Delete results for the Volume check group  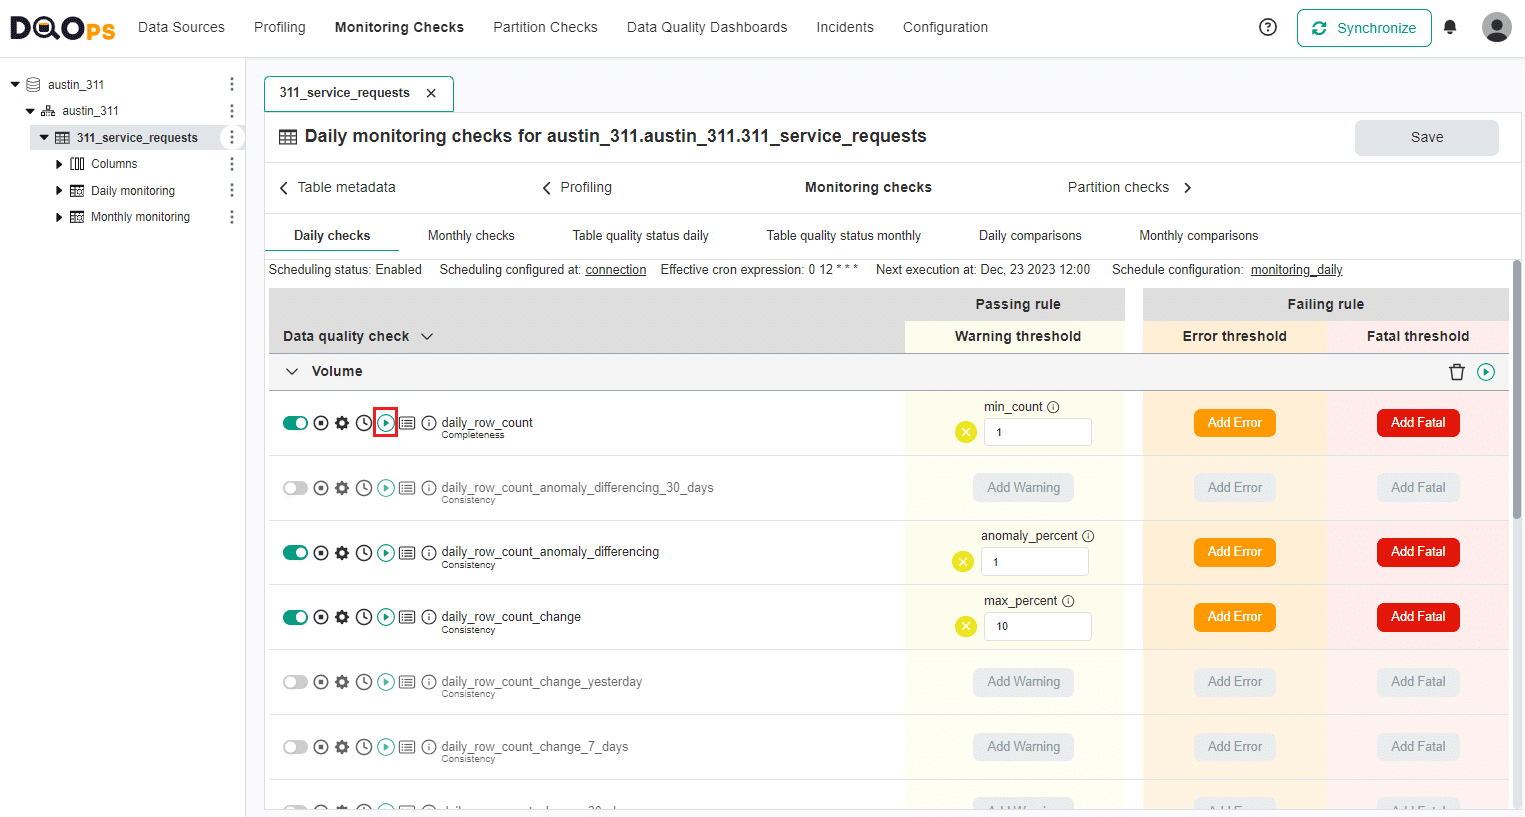point(1457,371)
